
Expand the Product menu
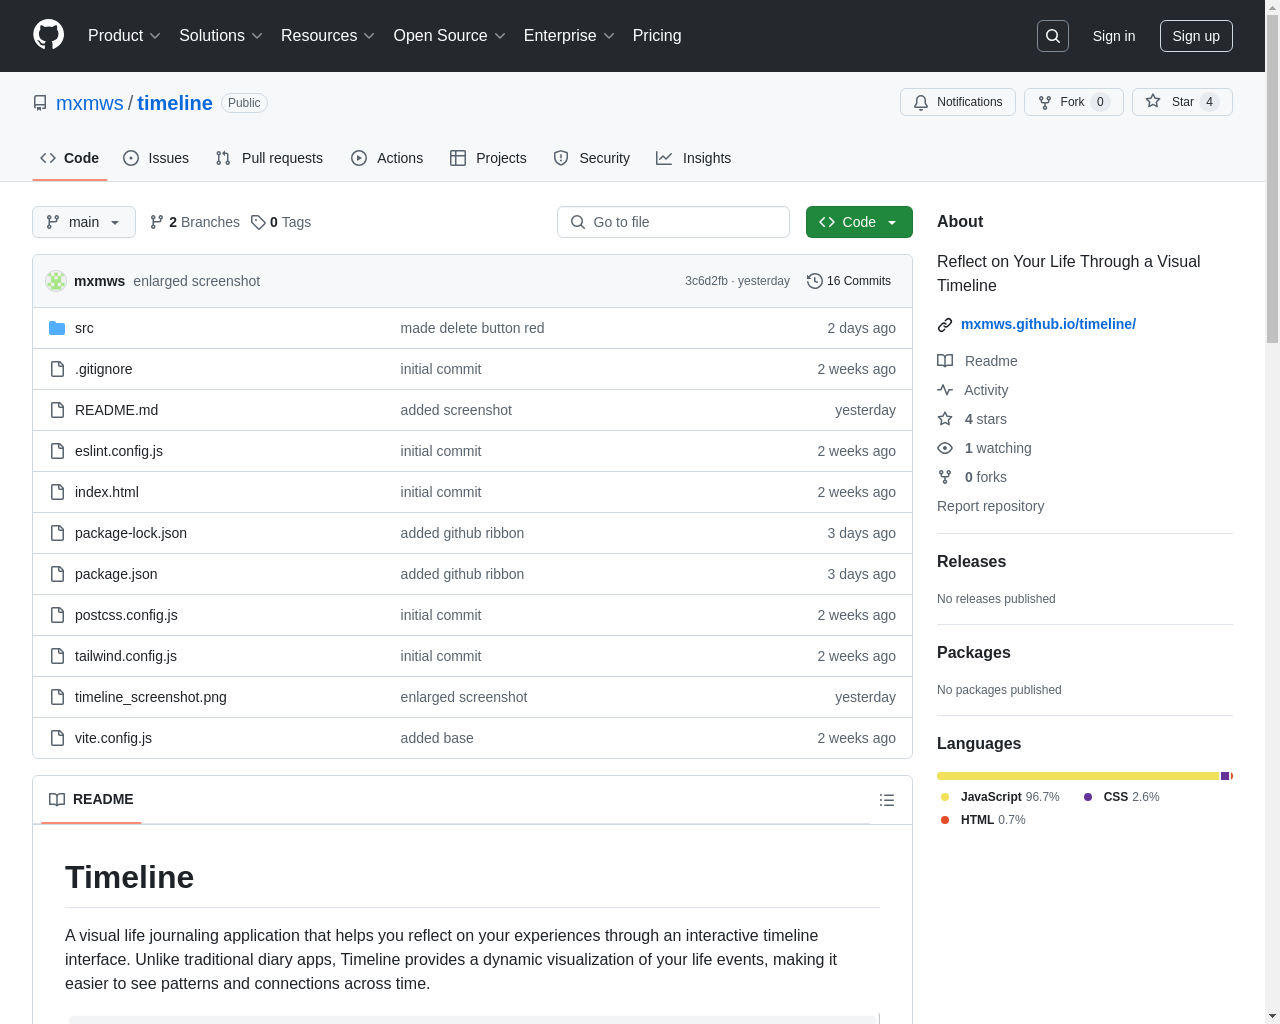tap(124, 36)
